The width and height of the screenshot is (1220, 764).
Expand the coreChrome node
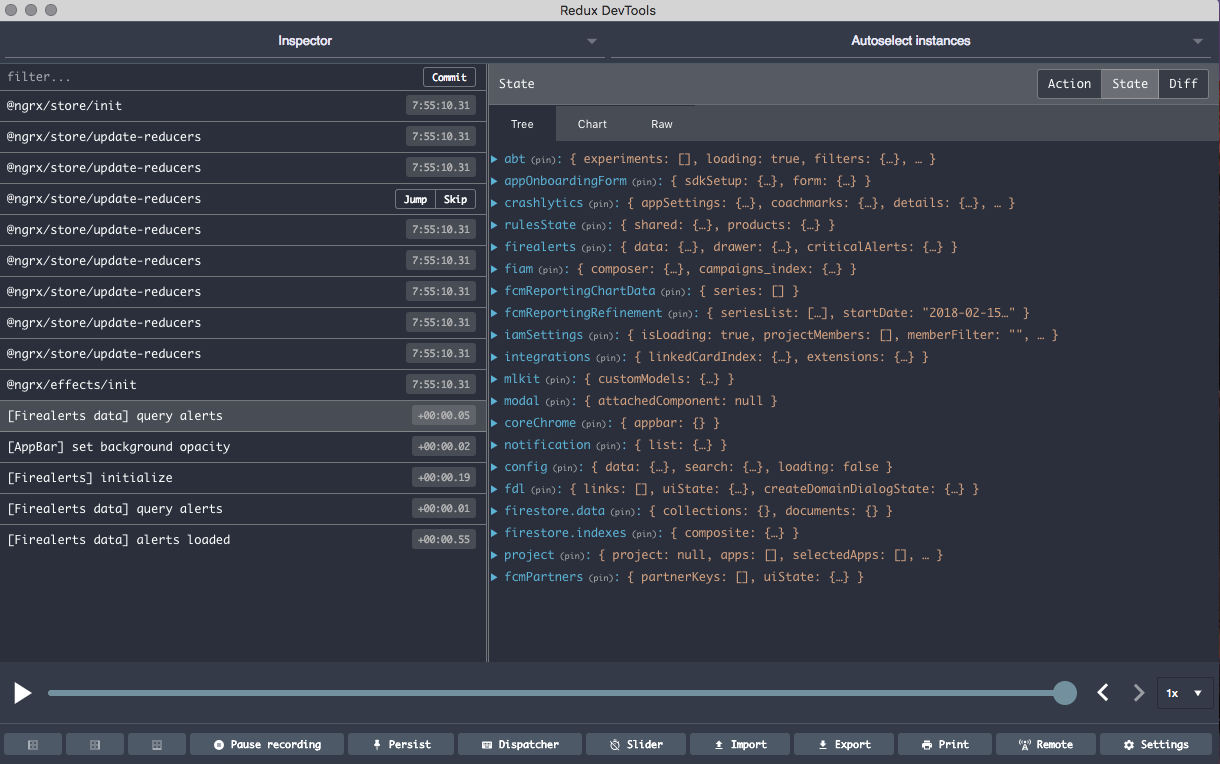pos(495,423)
